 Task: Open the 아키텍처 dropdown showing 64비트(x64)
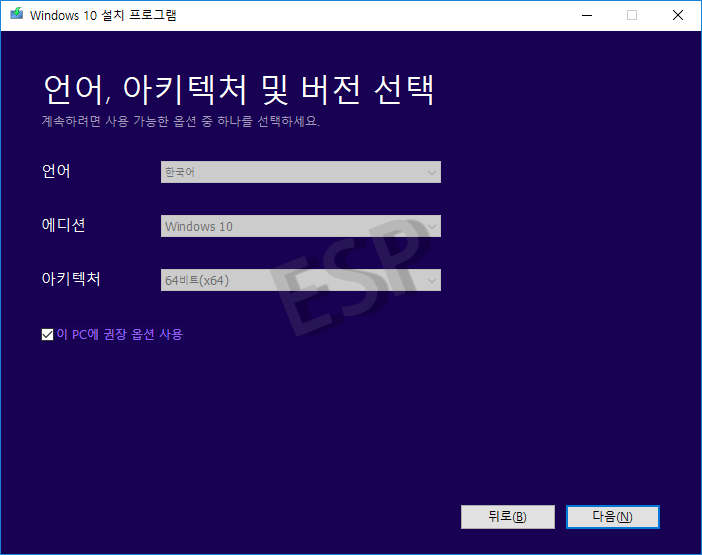click(x=301, y=280)
